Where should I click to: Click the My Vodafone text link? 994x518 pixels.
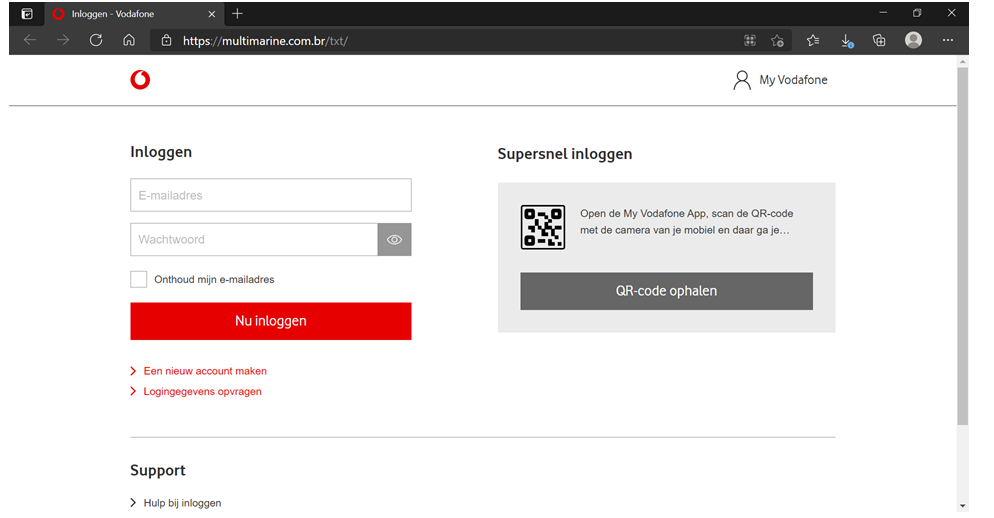pos(793,80)
